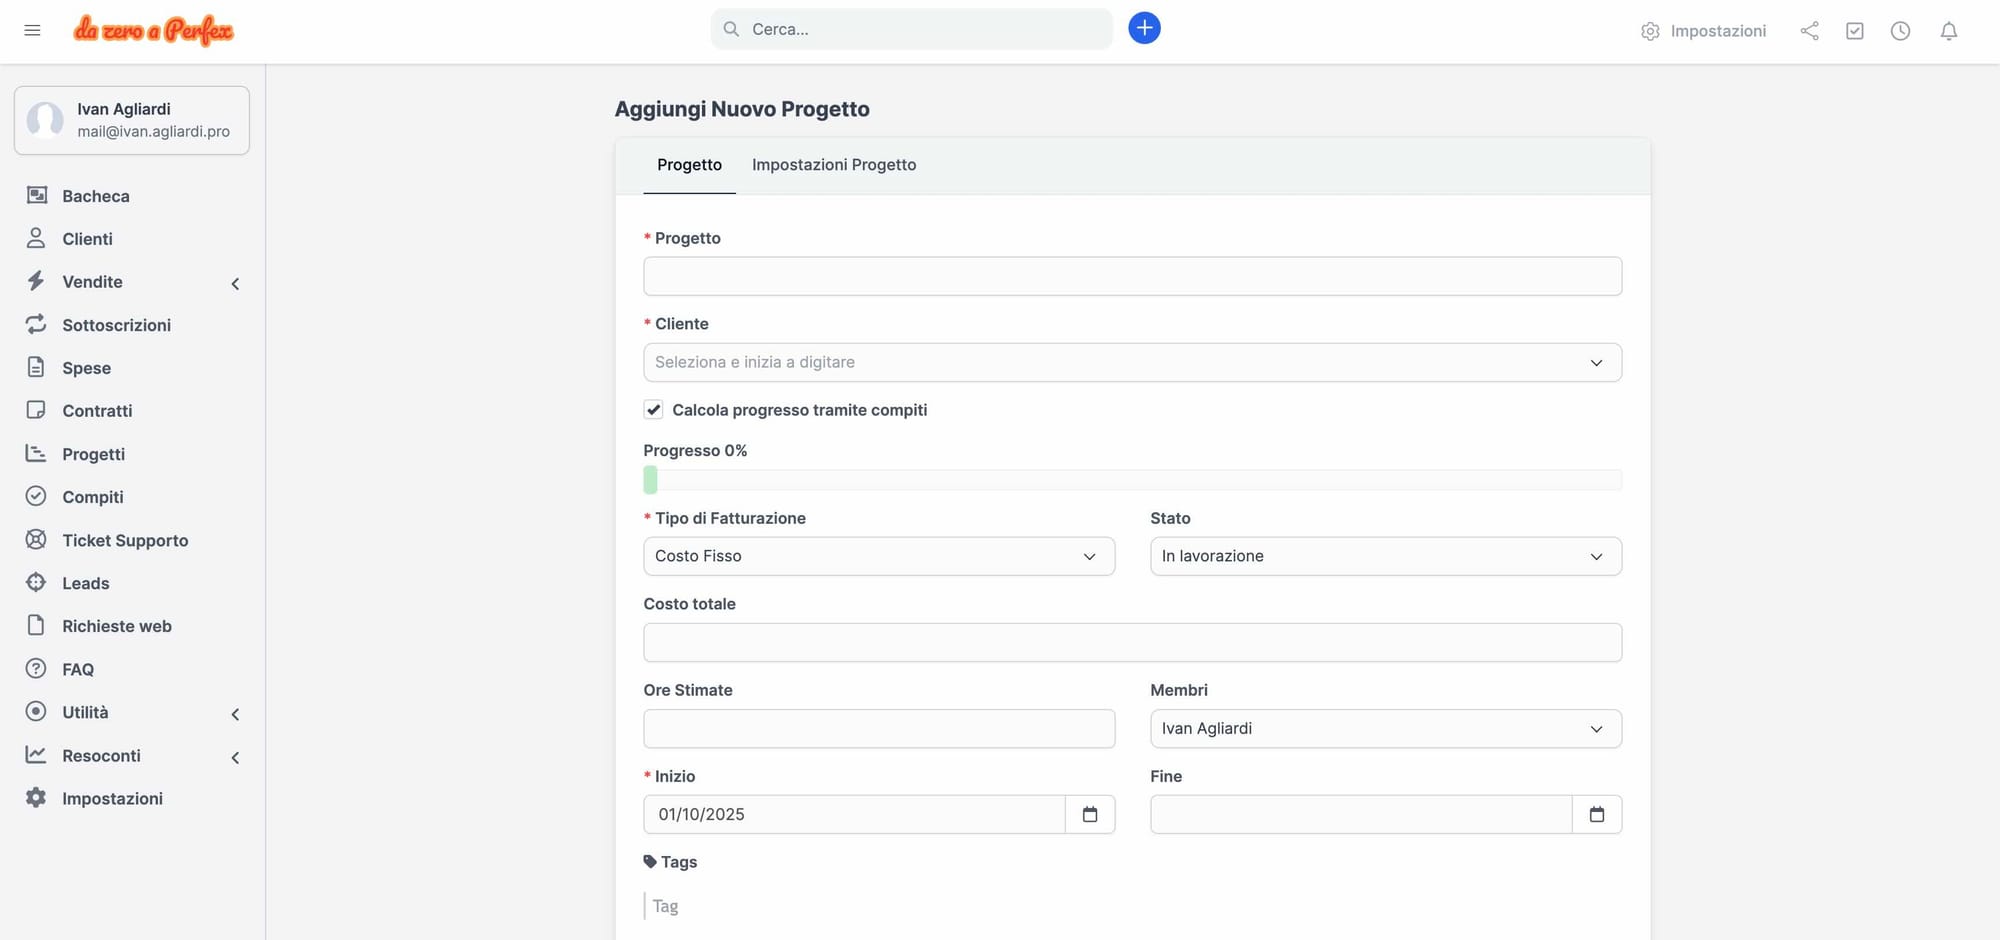
Task: Open the Cliente selection dropdown
Action: pyautogui.click(x=1132, y=362)
